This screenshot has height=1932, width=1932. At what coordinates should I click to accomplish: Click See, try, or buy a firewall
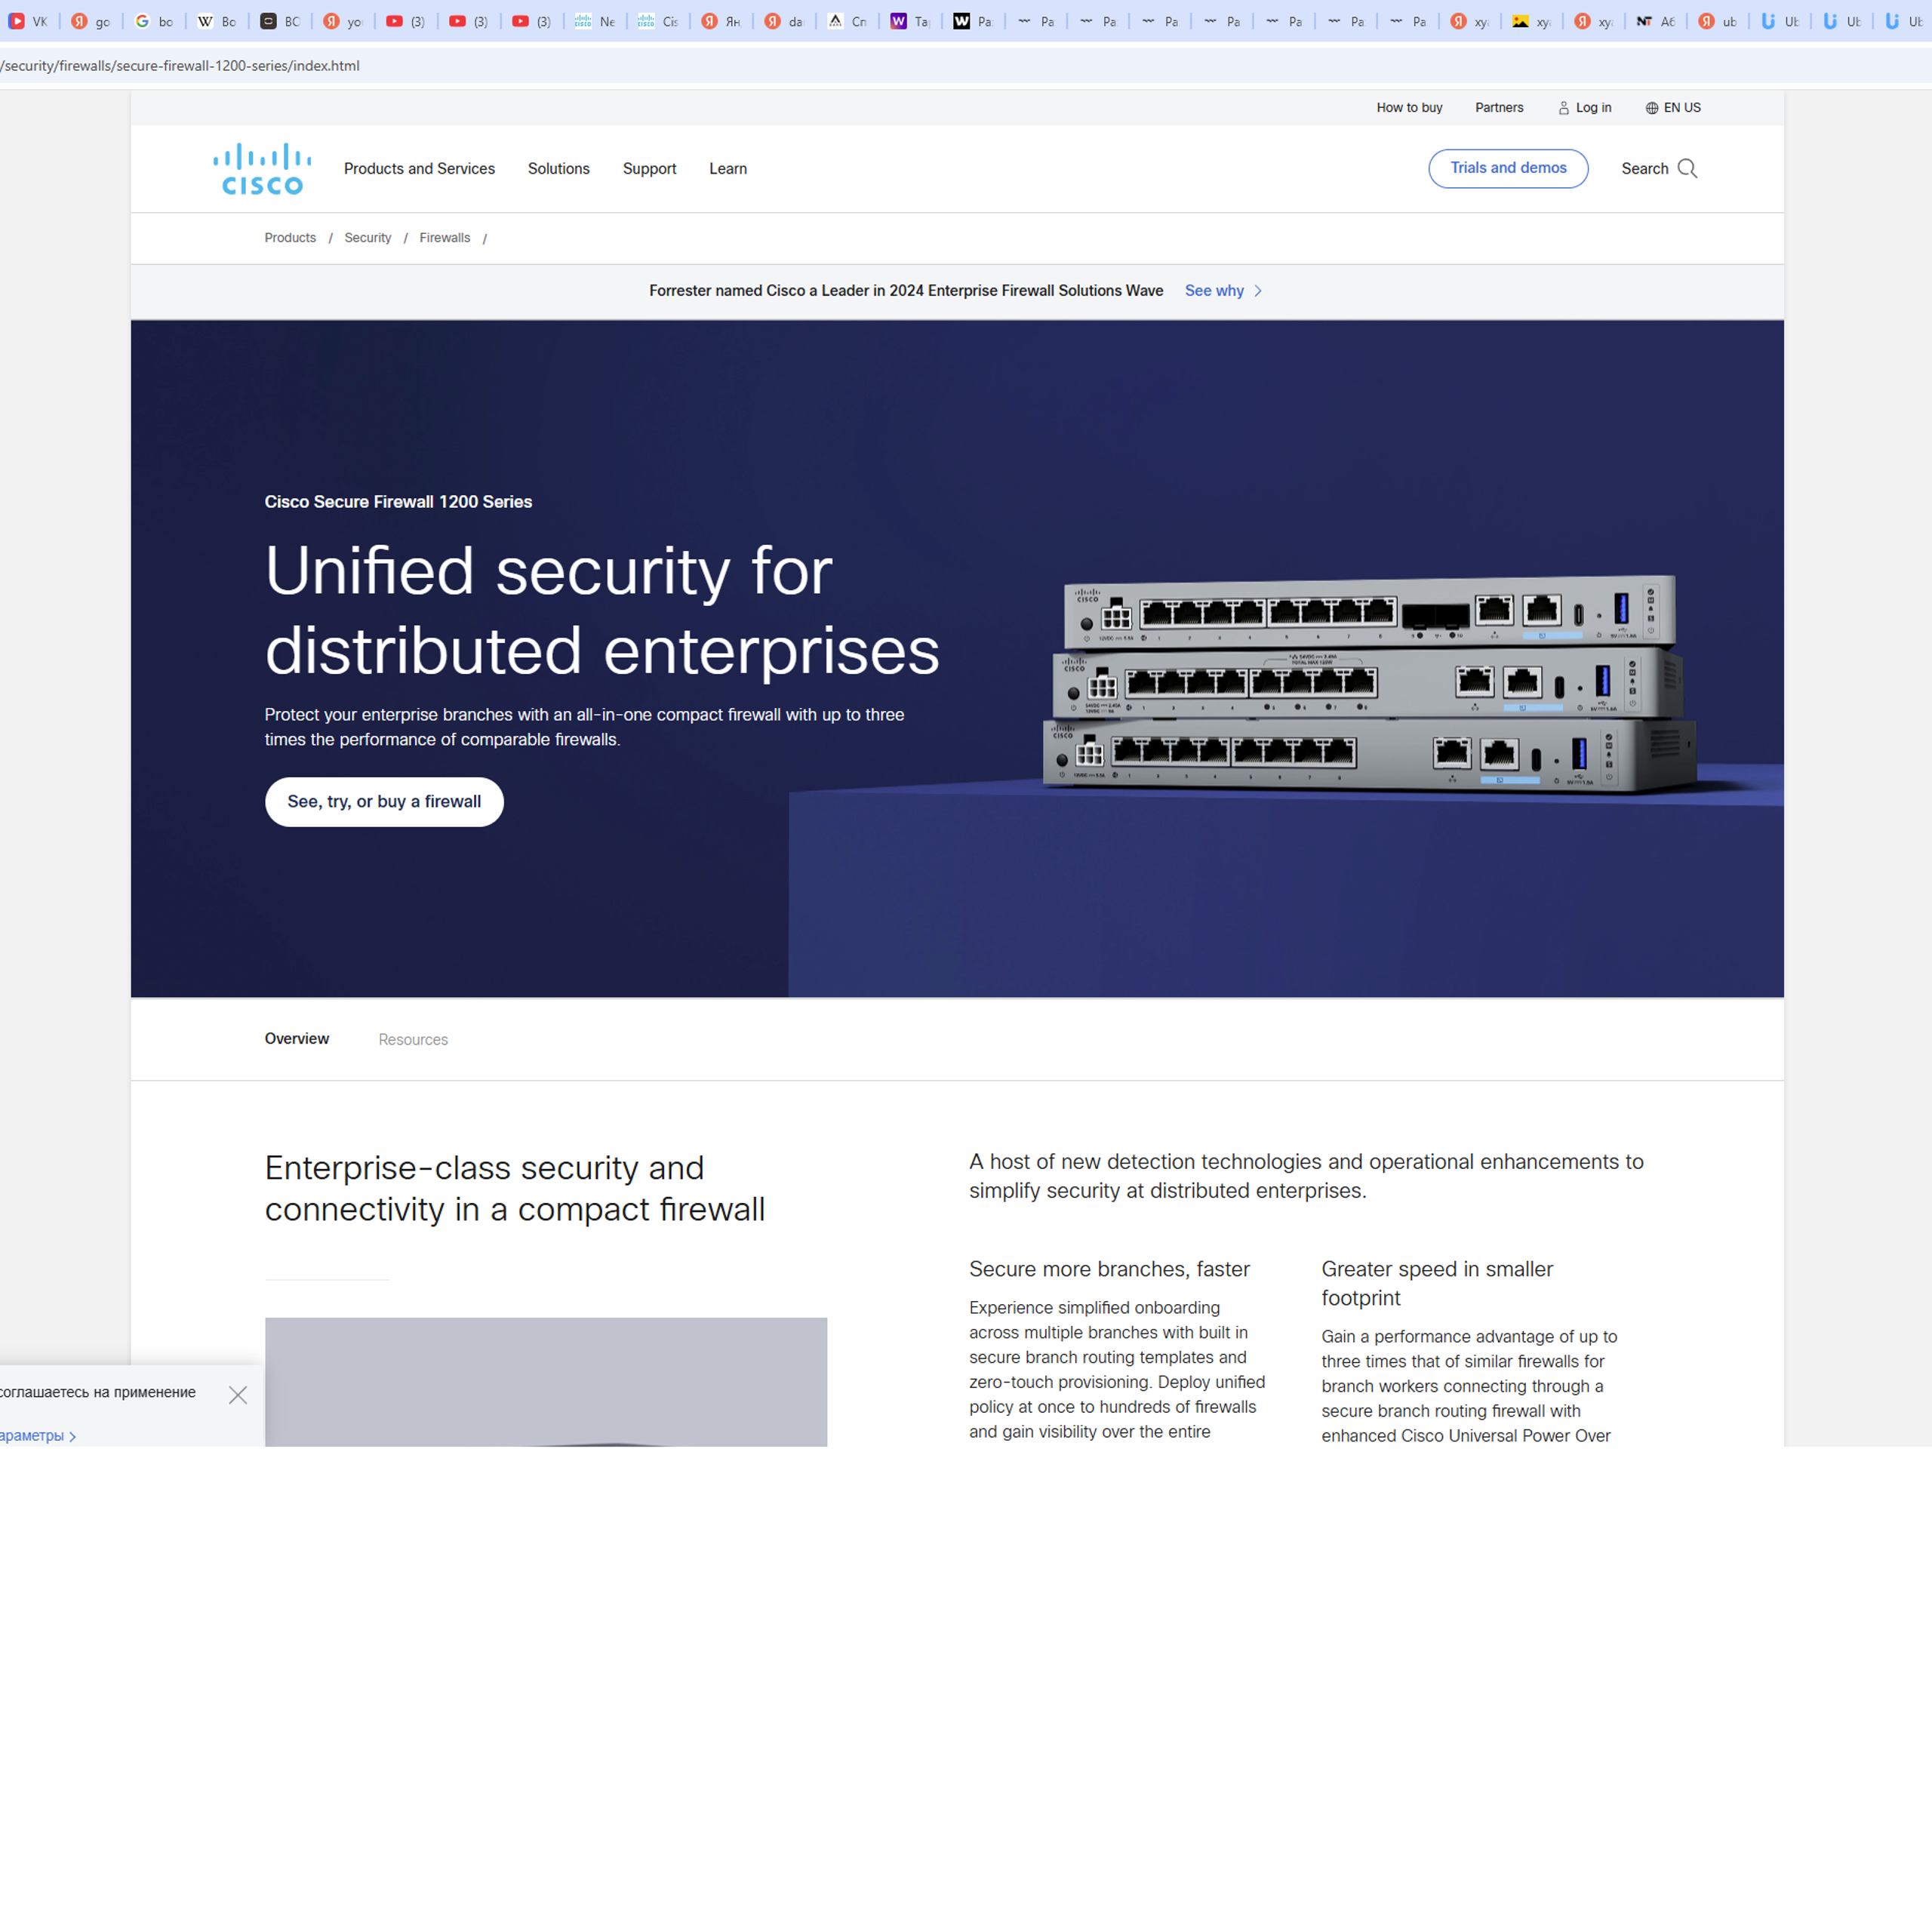384,802
